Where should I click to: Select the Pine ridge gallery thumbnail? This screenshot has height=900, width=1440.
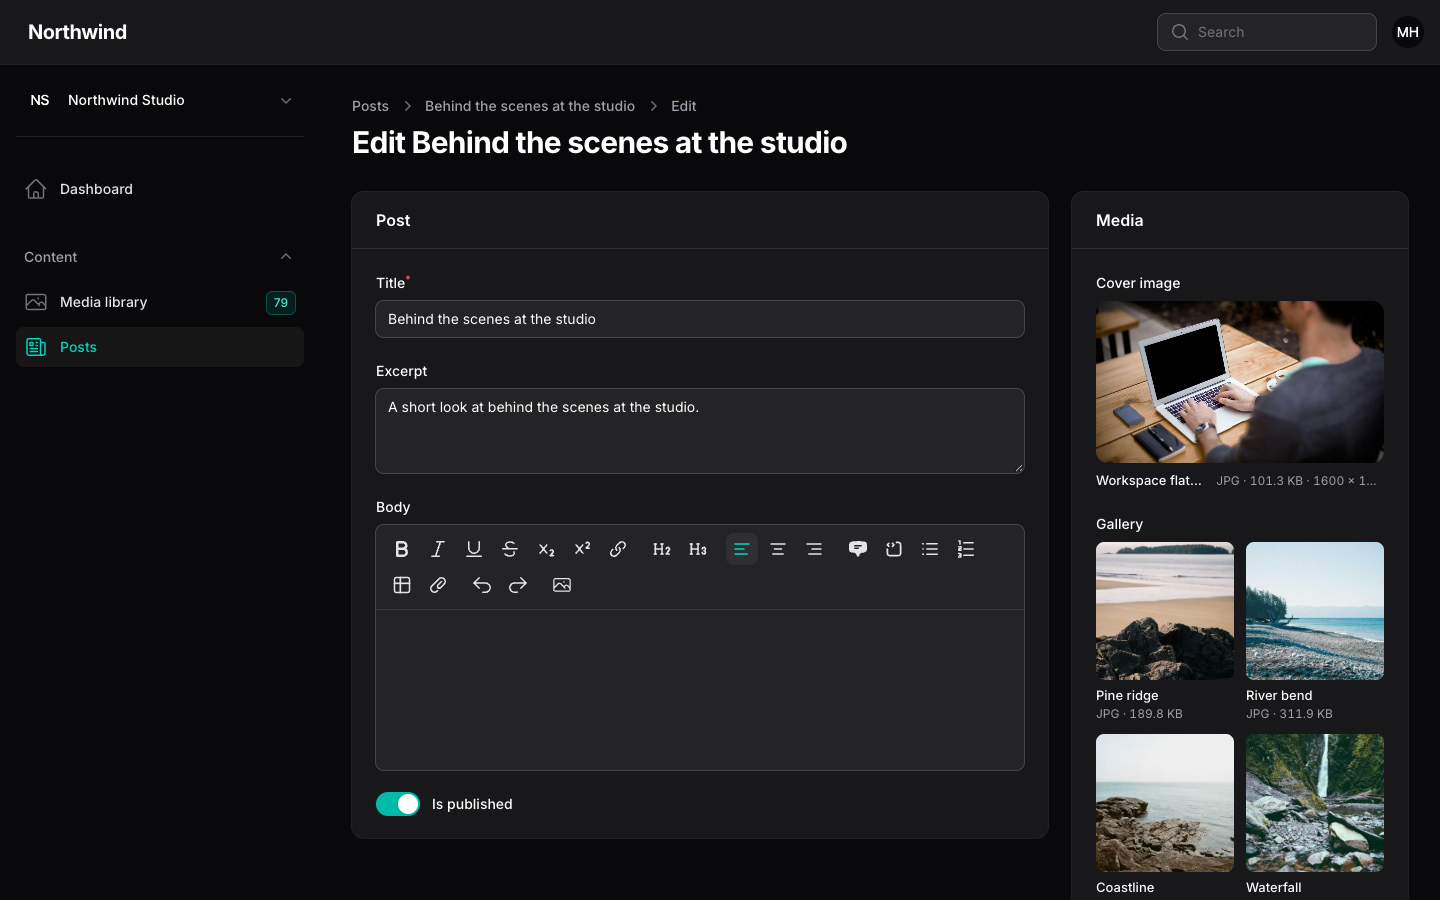tap(1165, 611)
